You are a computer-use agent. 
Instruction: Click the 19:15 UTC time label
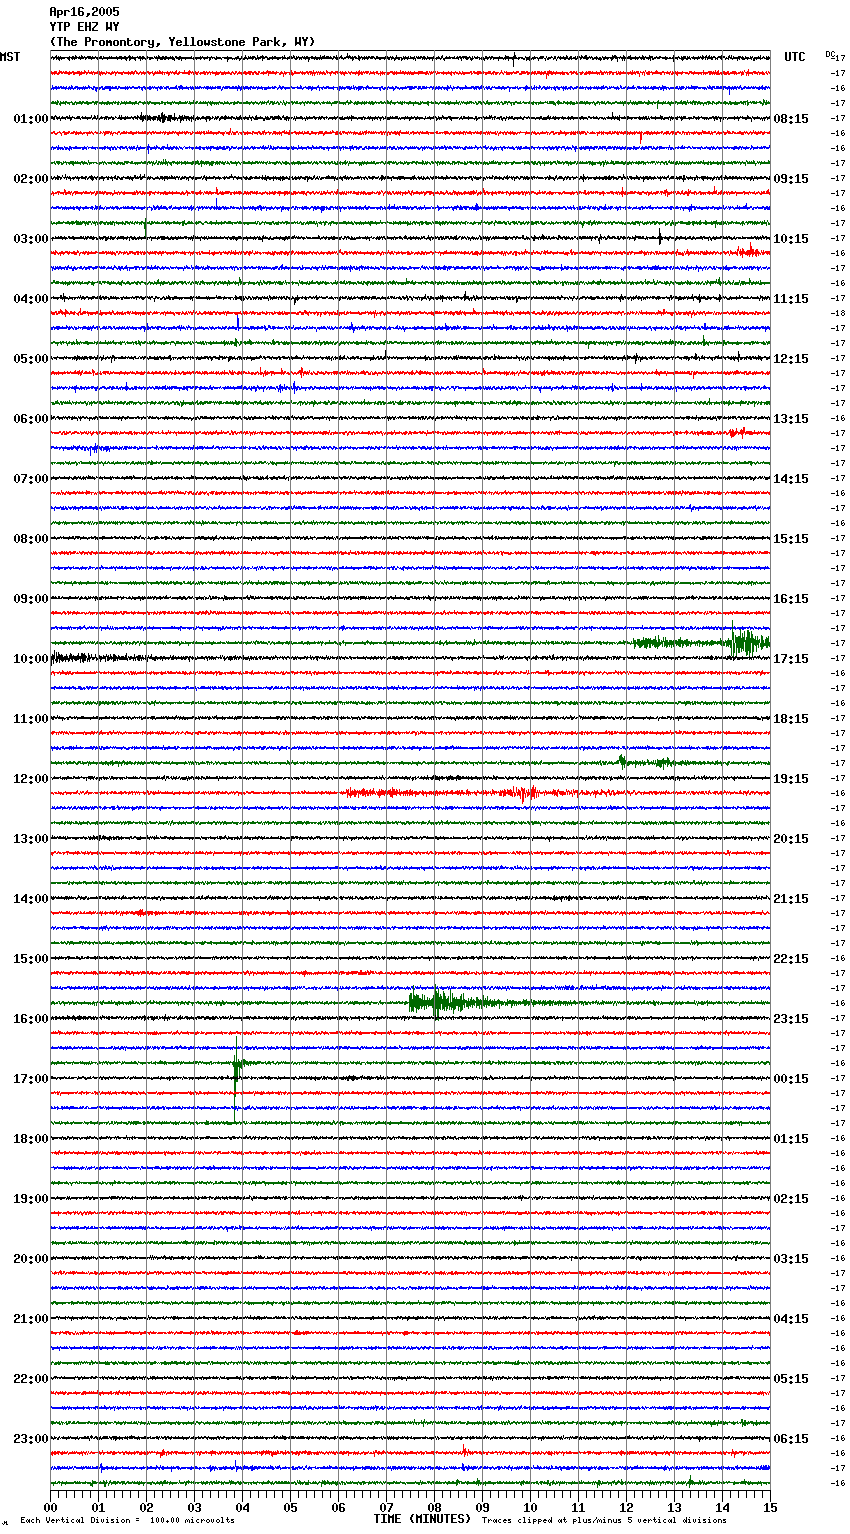tap(791, 779)
